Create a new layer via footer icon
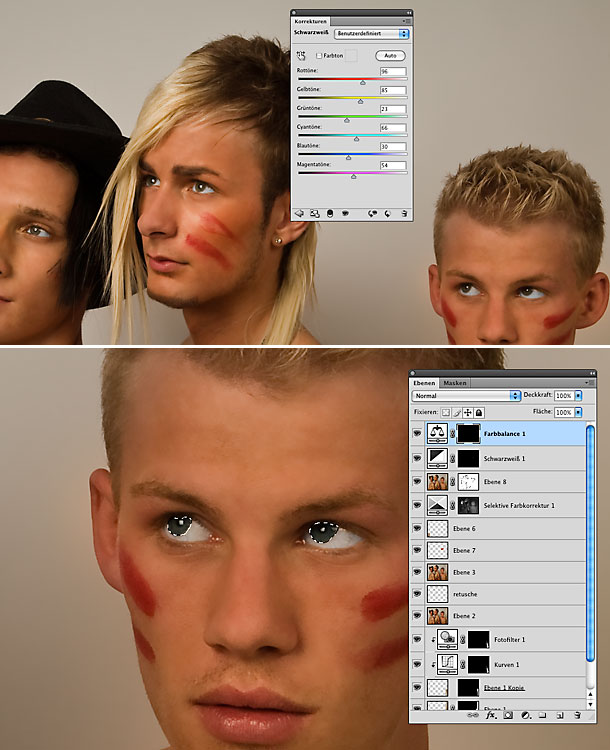 [560, 715]
